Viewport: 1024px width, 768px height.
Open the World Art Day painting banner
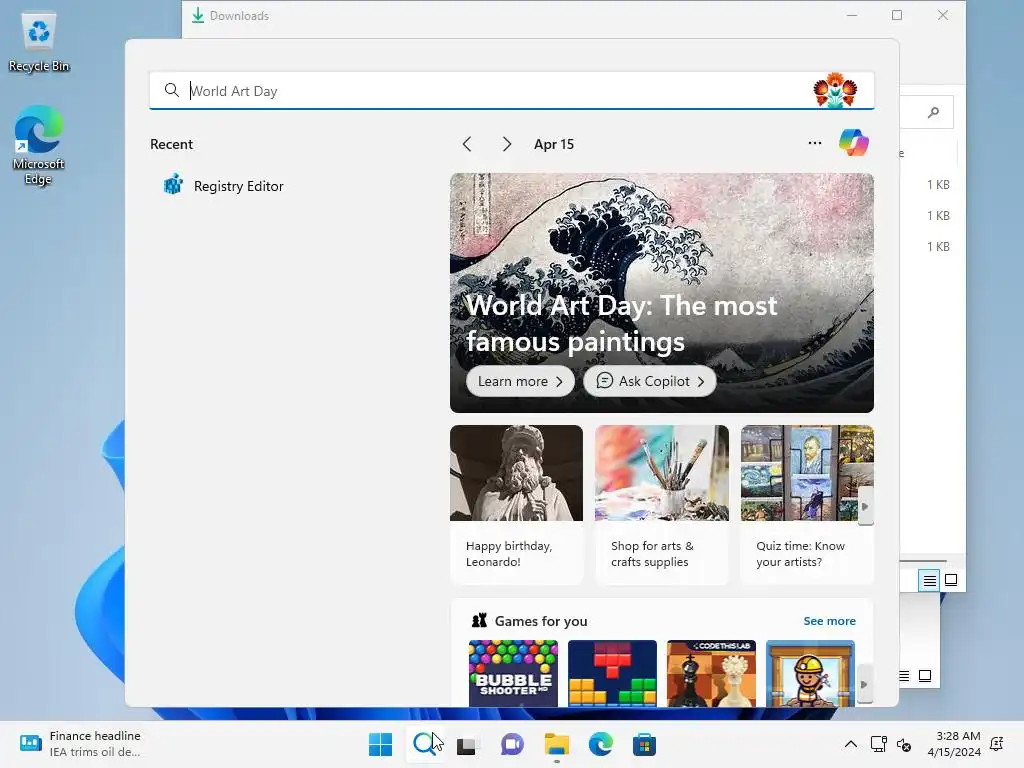662,293
